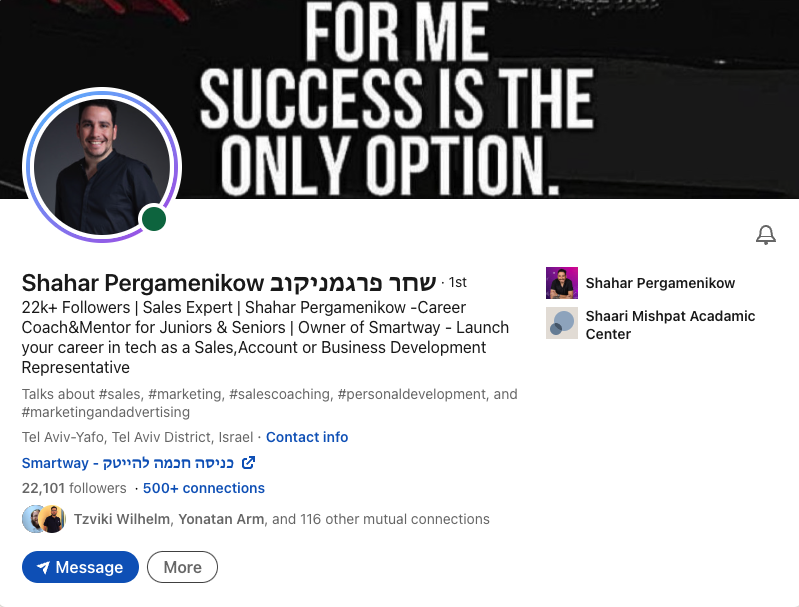799x607 pixels.
Task: Open Shahar Pergamenikow company page text
Action: coord(660,283)
